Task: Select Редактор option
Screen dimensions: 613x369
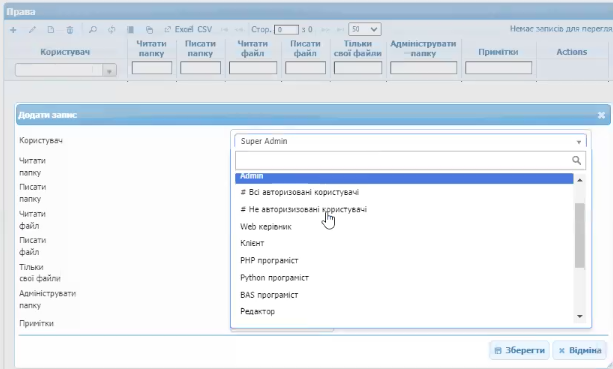Action: (404, 312)
